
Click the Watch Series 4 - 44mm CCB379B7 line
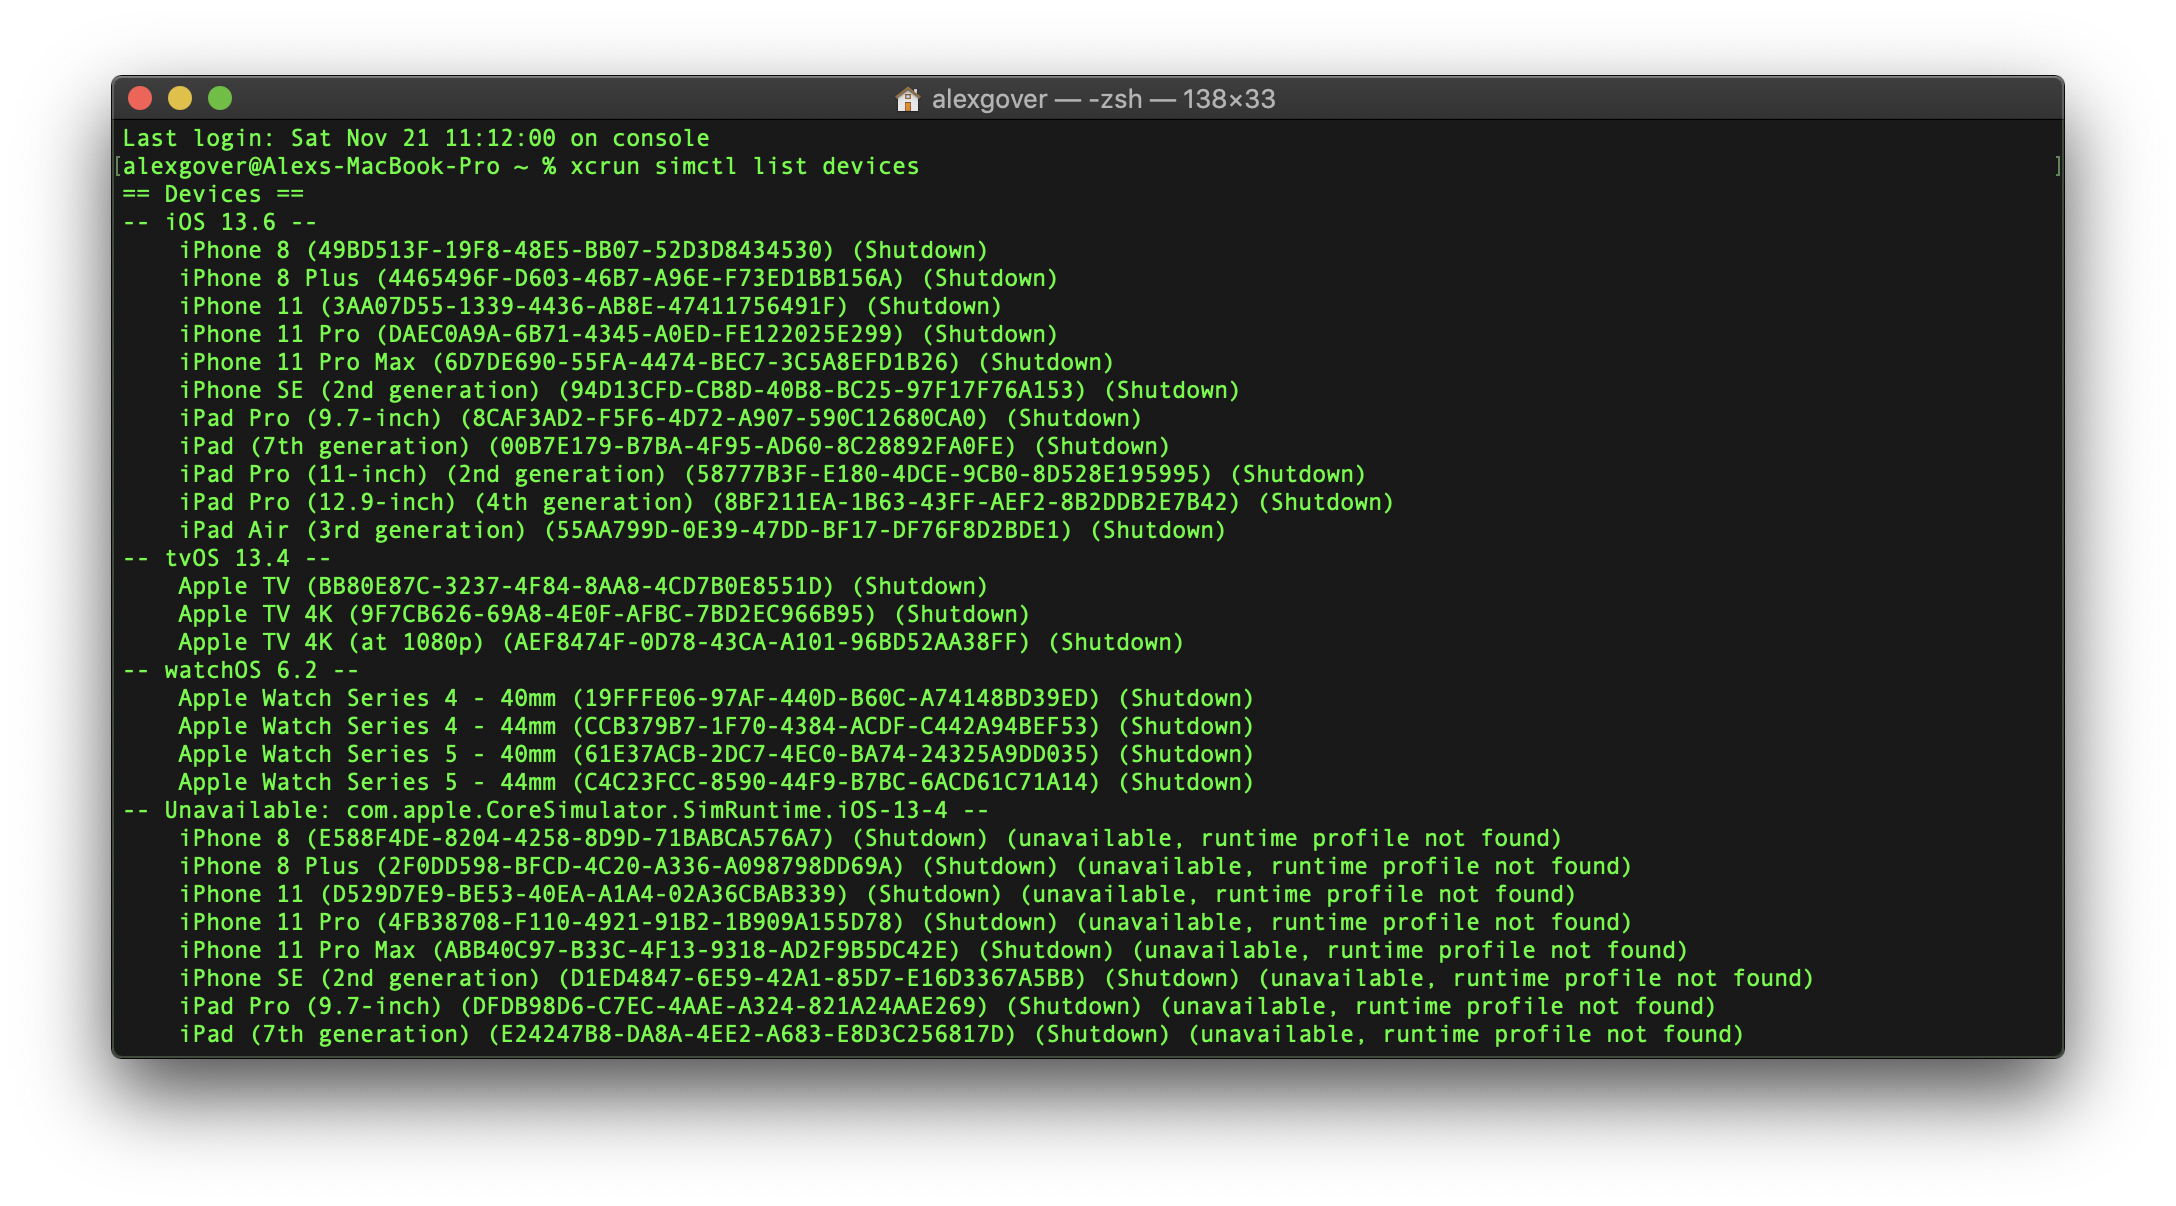[x=716, y=726]
